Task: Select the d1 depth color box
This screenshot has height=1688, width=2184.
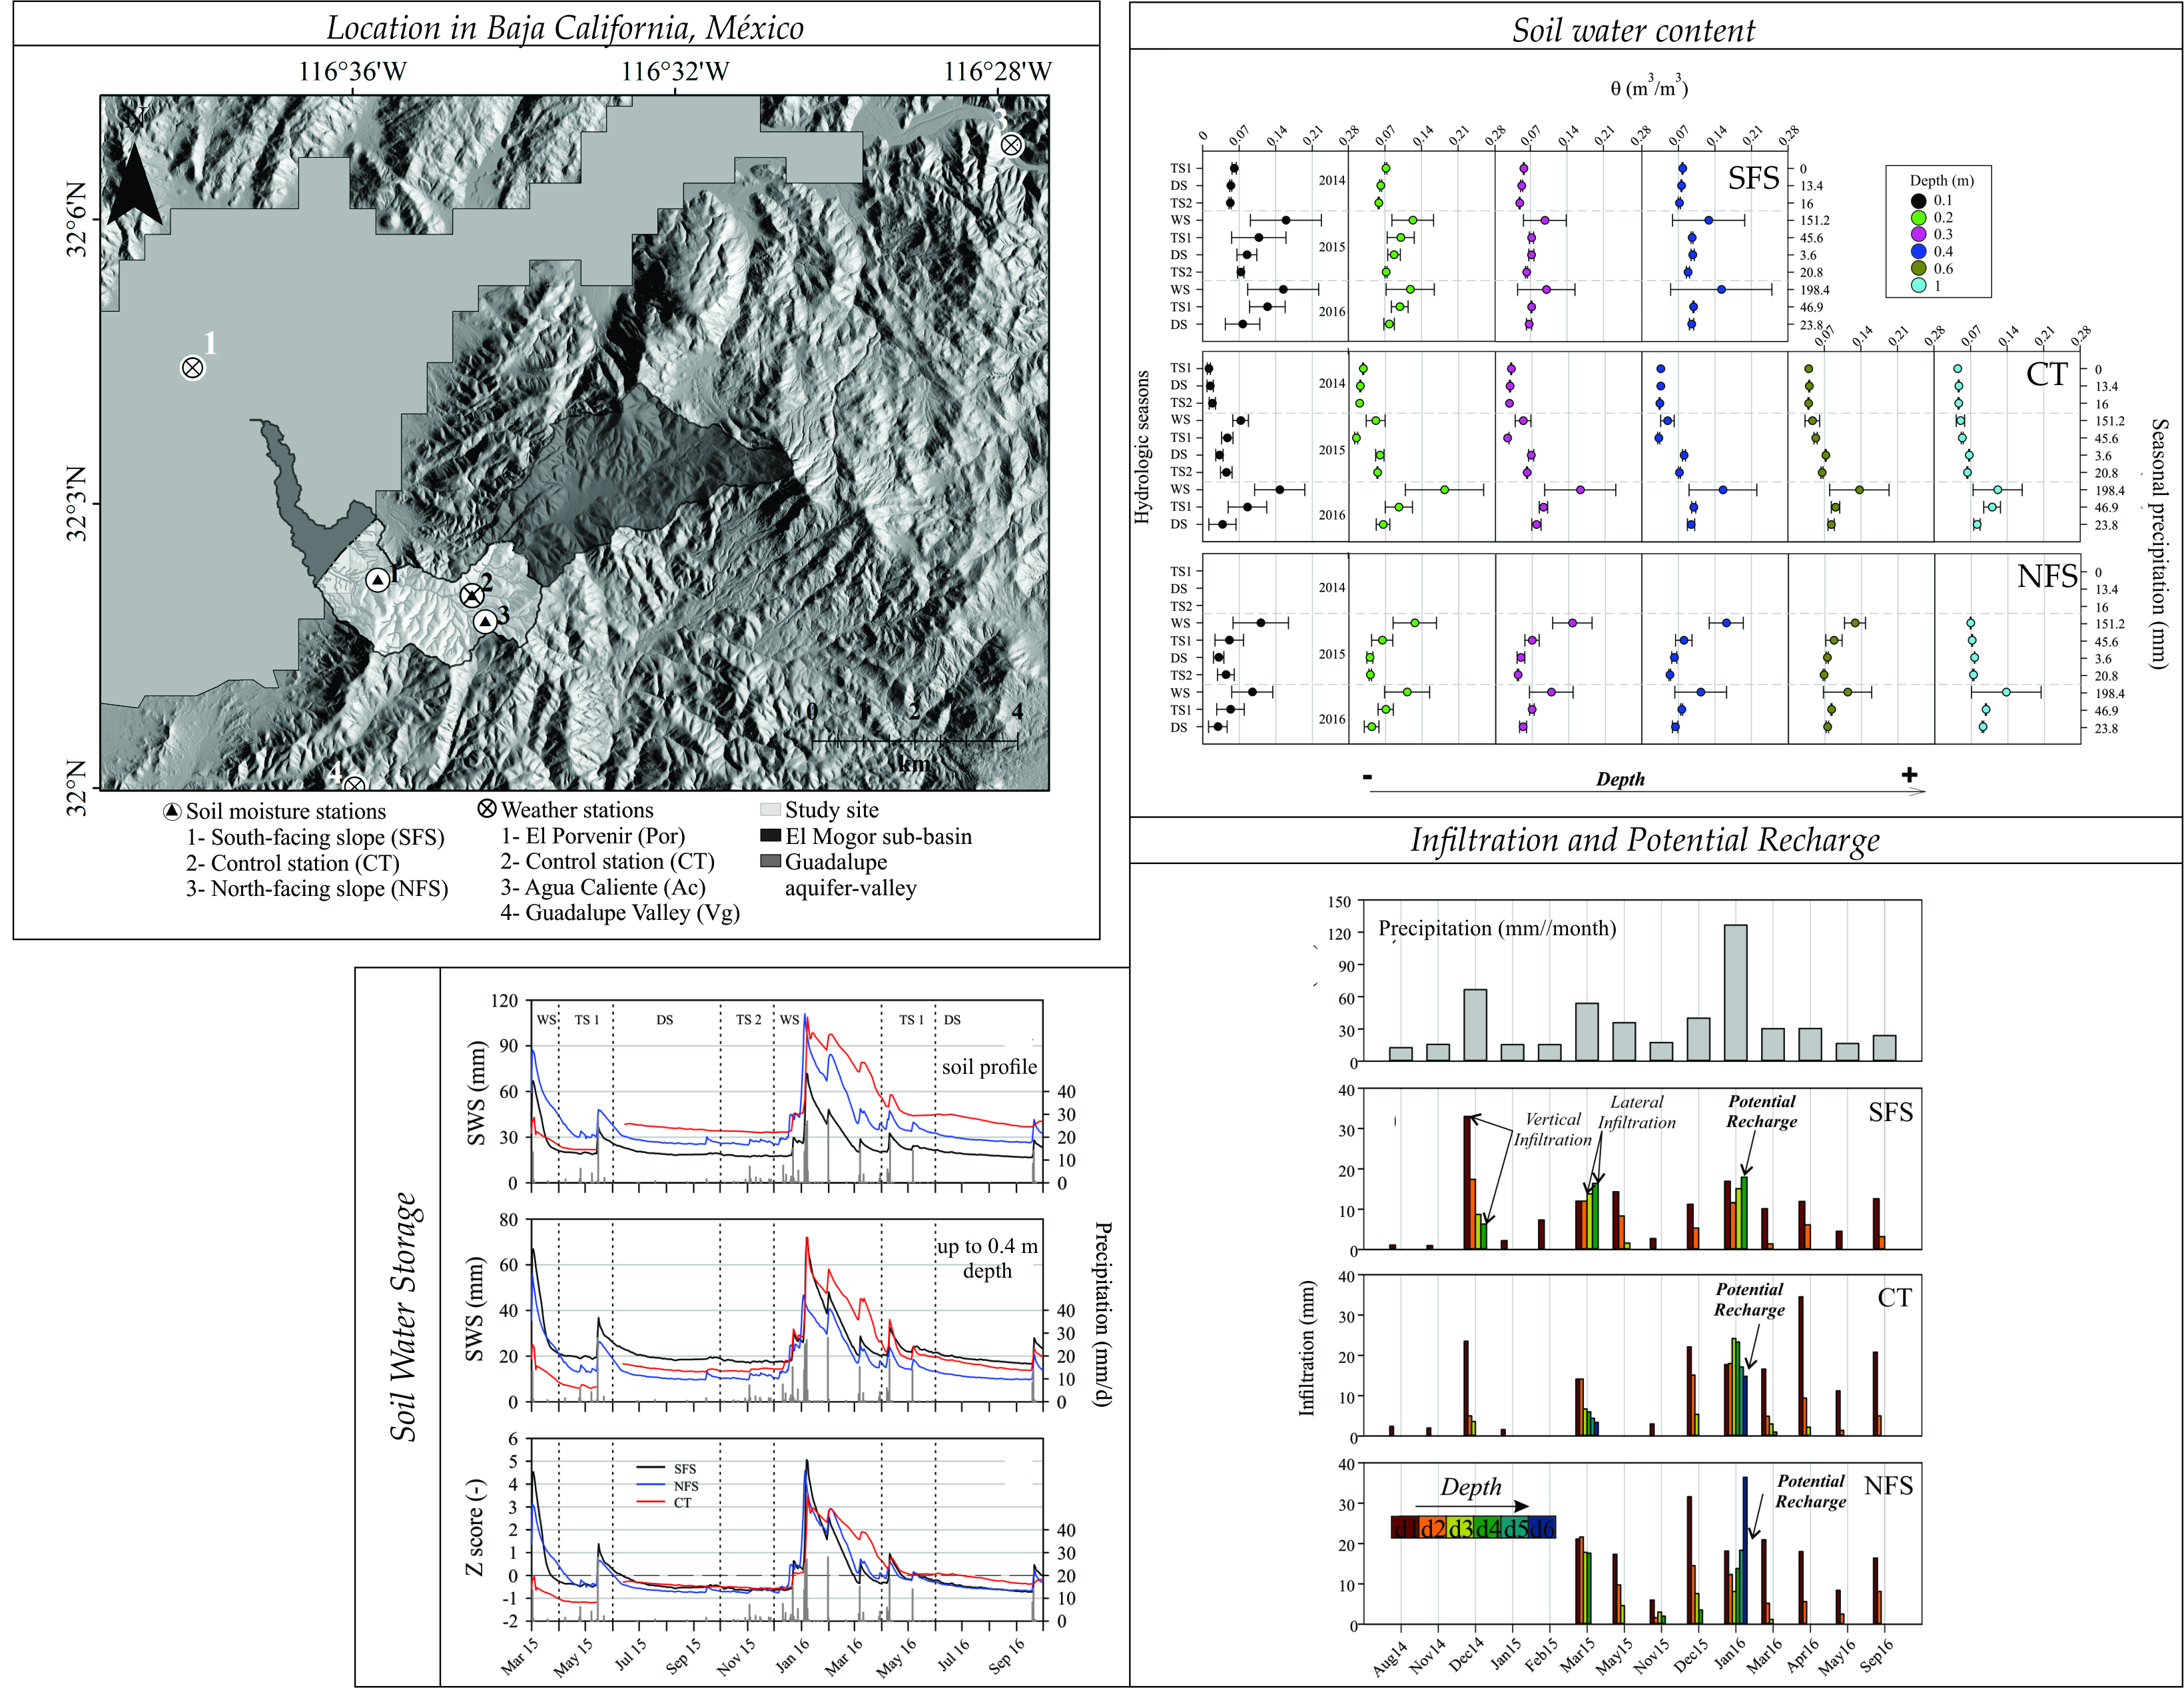Action: (1404, 1528)
